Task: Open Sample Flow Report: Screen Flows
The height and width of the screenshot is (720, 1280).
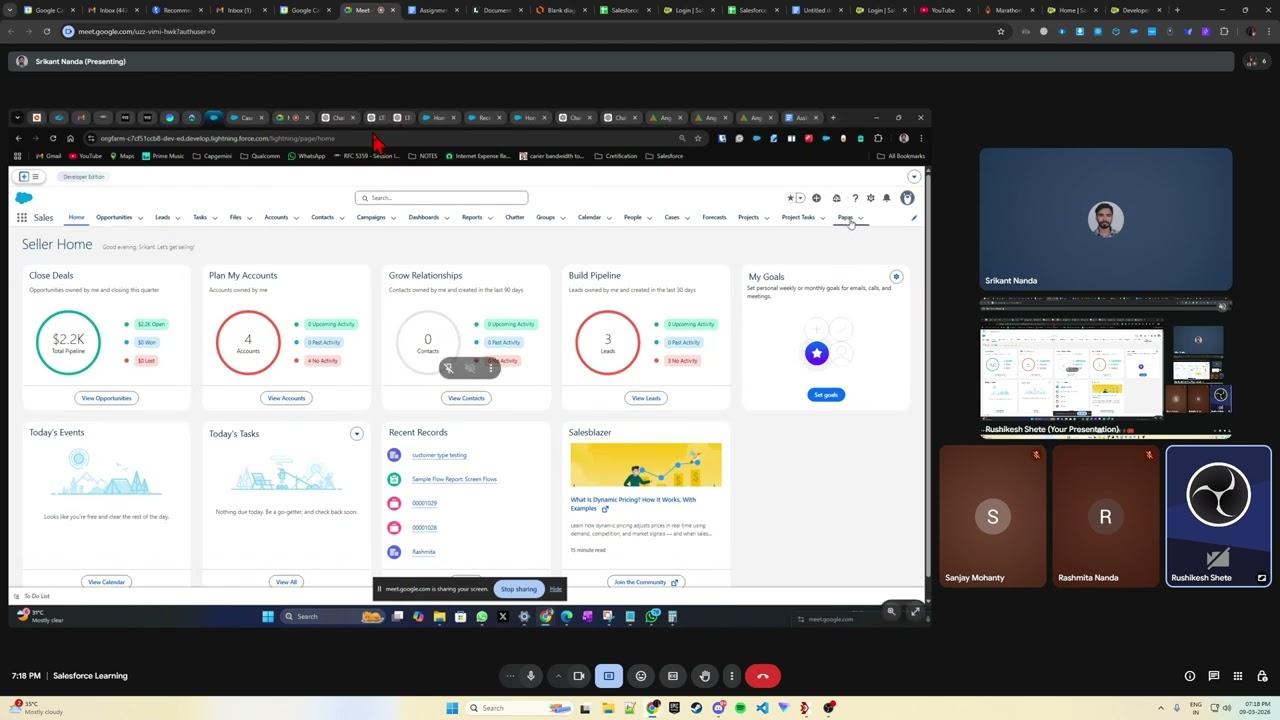Action: click(454, 479)
